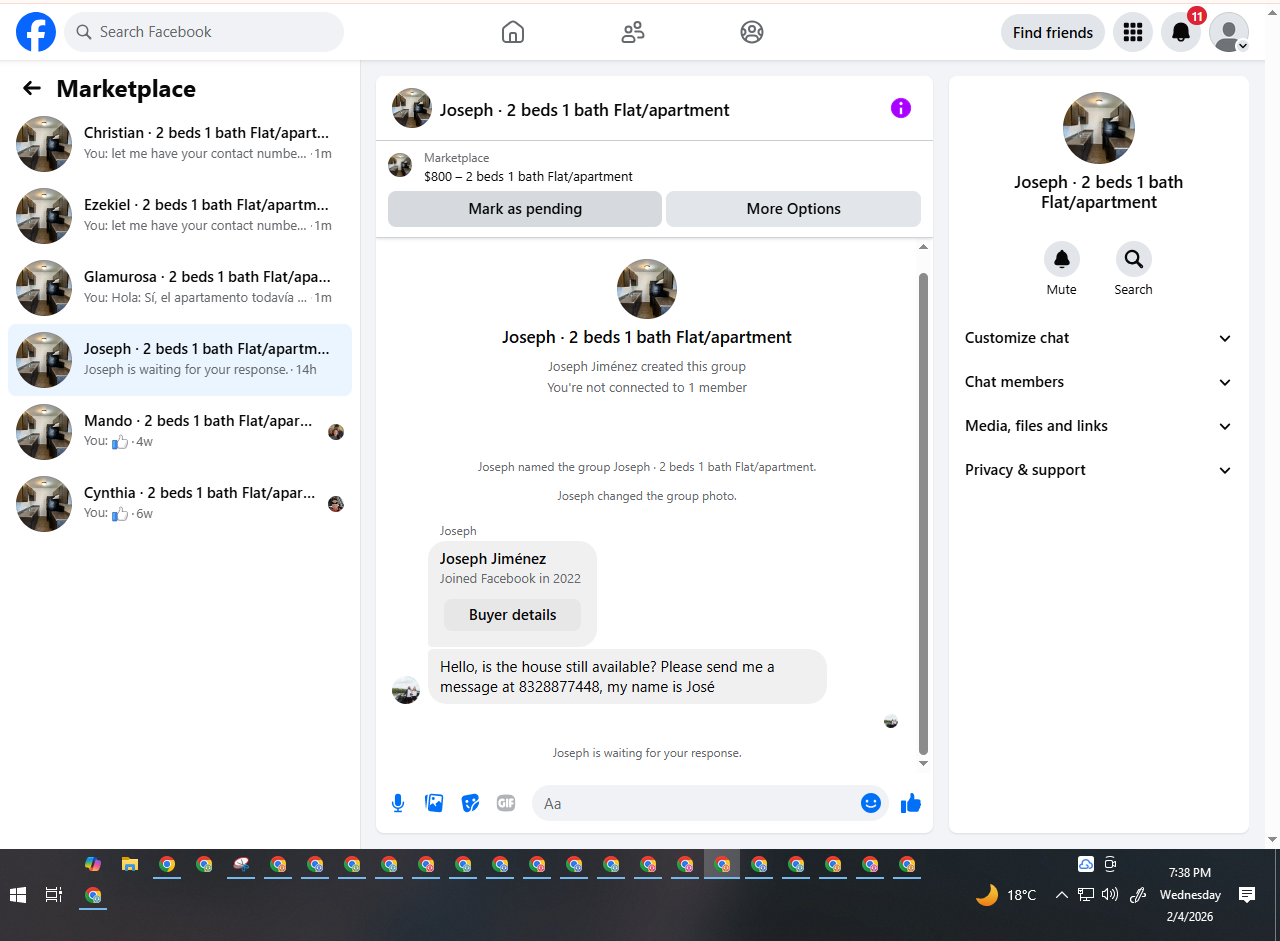Open Cynthia's conversation
This screenshot has height=941, width=1280.
180,504
